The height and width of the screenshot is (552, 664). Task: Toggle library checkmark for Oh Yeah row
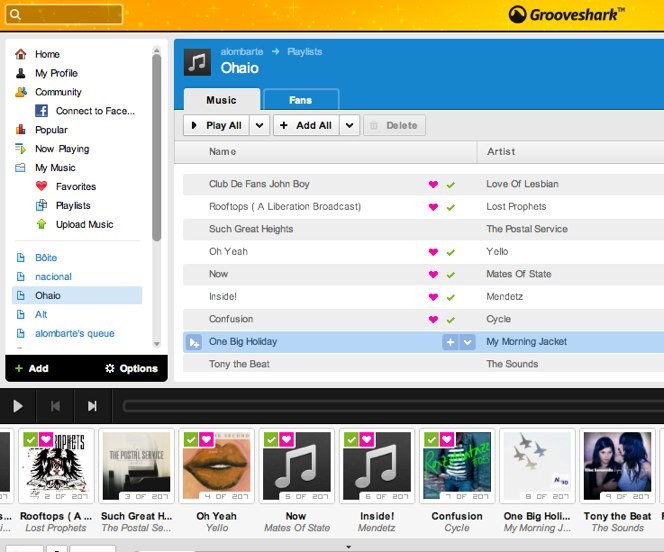[x=451, y=252]
